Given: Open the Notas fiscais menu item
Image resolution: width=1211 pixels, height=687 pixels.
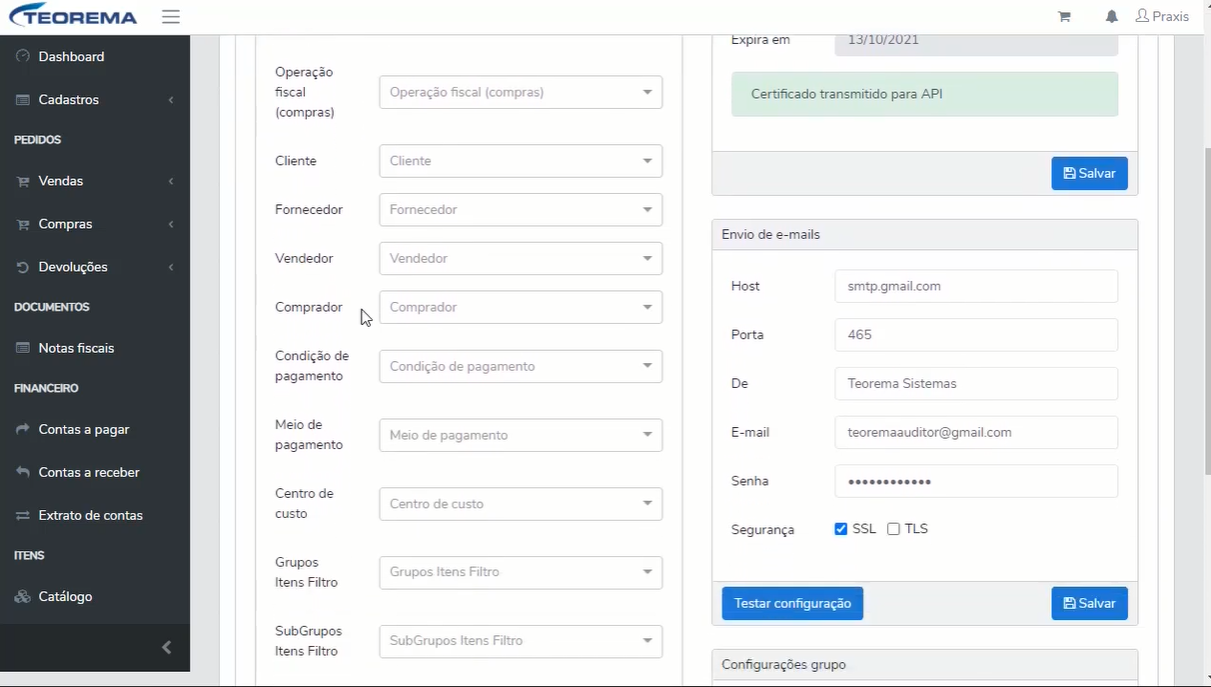Looking at the screenshot, I should point(76,348).
